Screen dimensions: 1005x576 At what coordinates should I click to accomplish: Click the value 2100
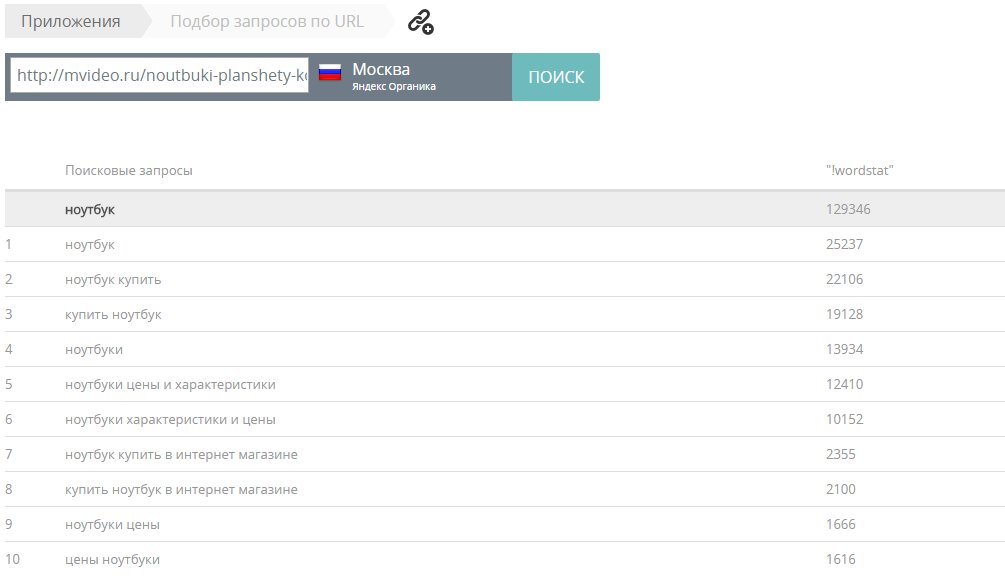[840, 489]
